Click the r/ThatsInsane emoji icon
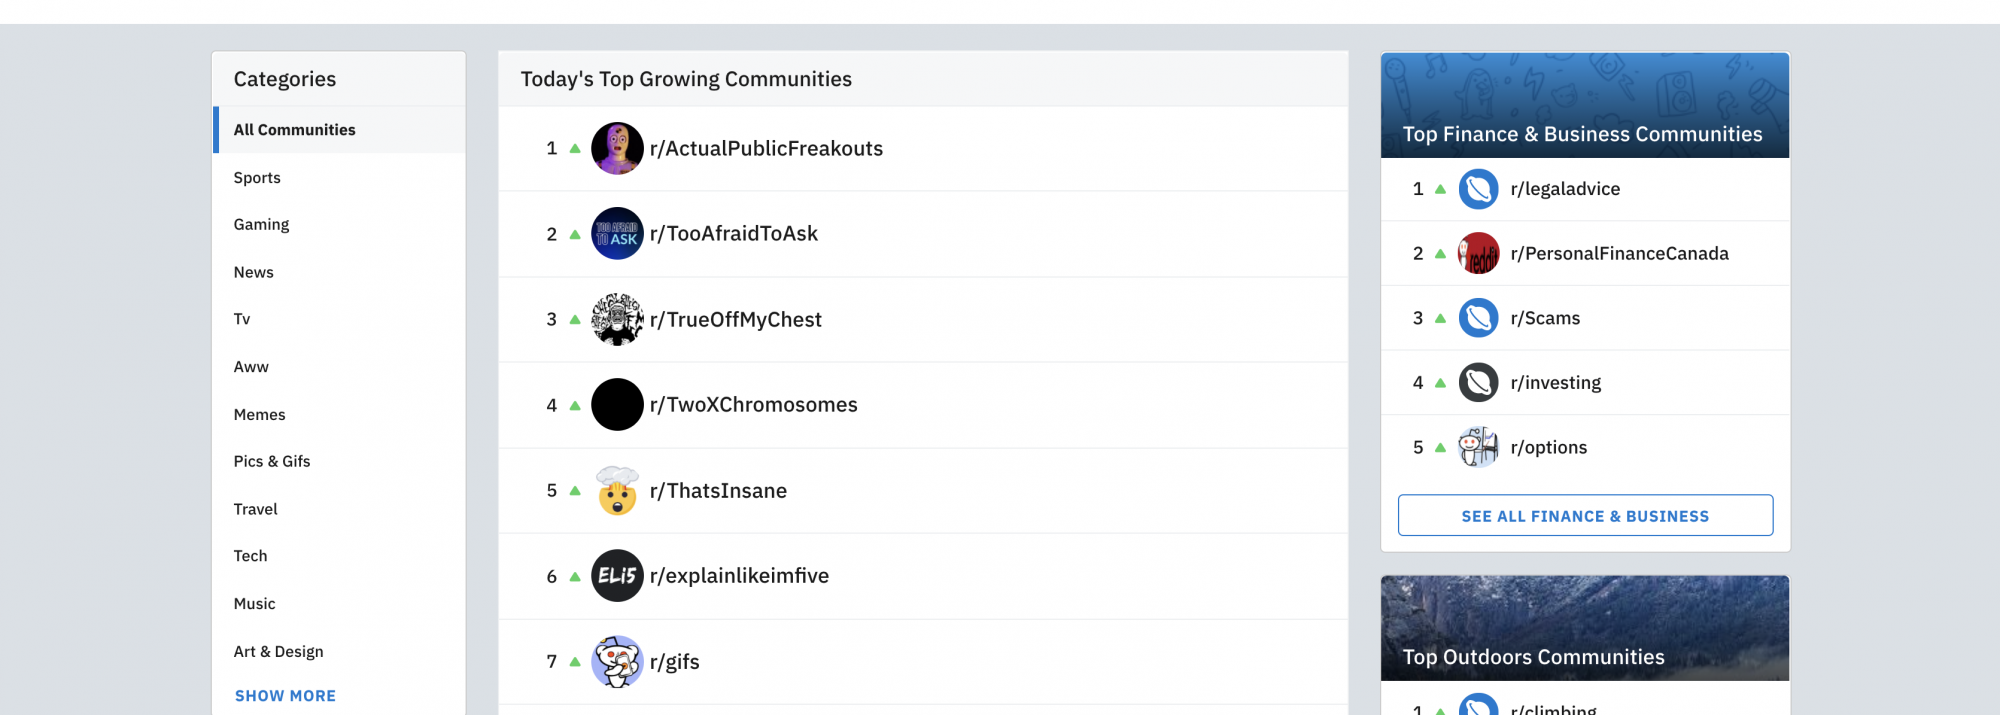The width and height of the screenshot is (2000, 715). [617, 491]
